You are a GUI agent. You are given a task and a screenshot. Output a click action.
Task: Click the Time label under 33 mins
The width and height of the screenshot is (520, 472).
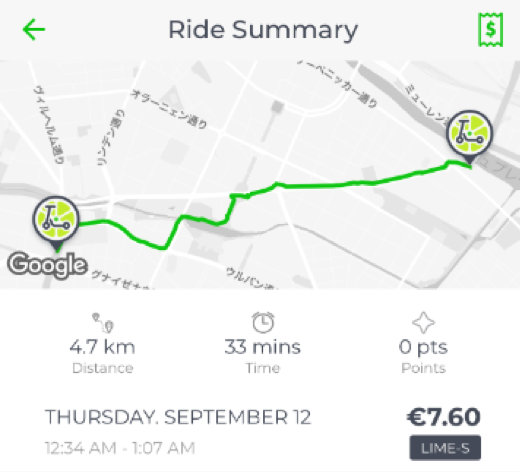[x=263, y=368]
